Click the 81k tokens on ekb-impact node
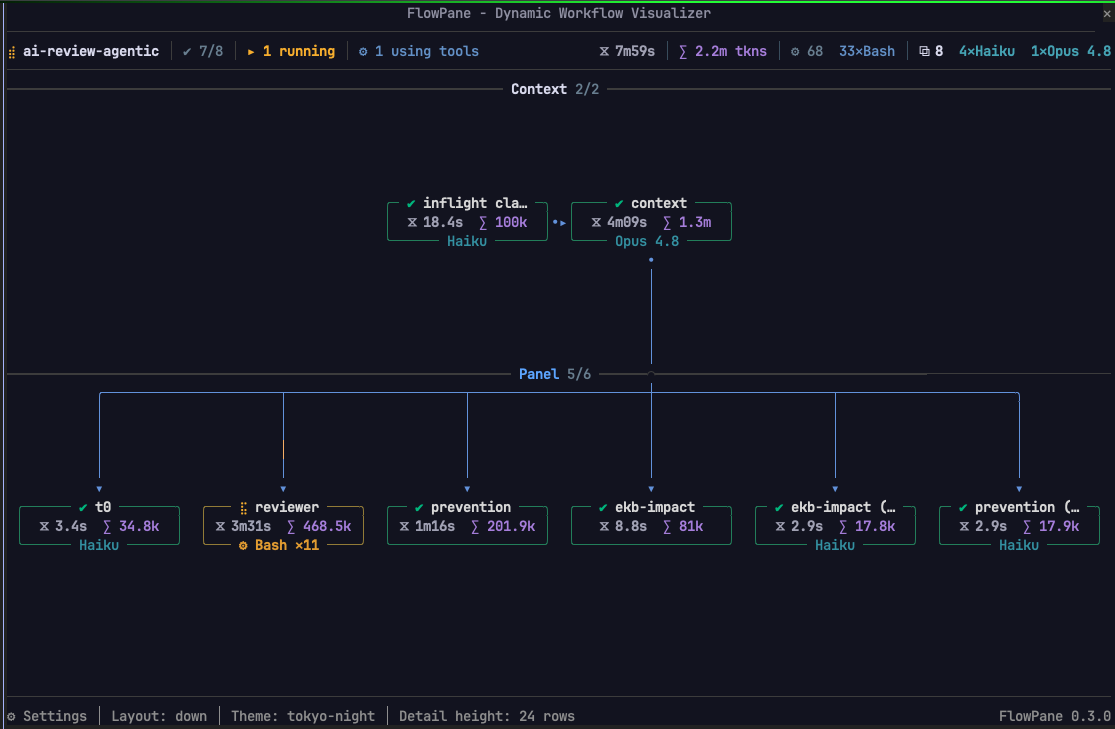The image size is (1115, 729). click(690, 526)
